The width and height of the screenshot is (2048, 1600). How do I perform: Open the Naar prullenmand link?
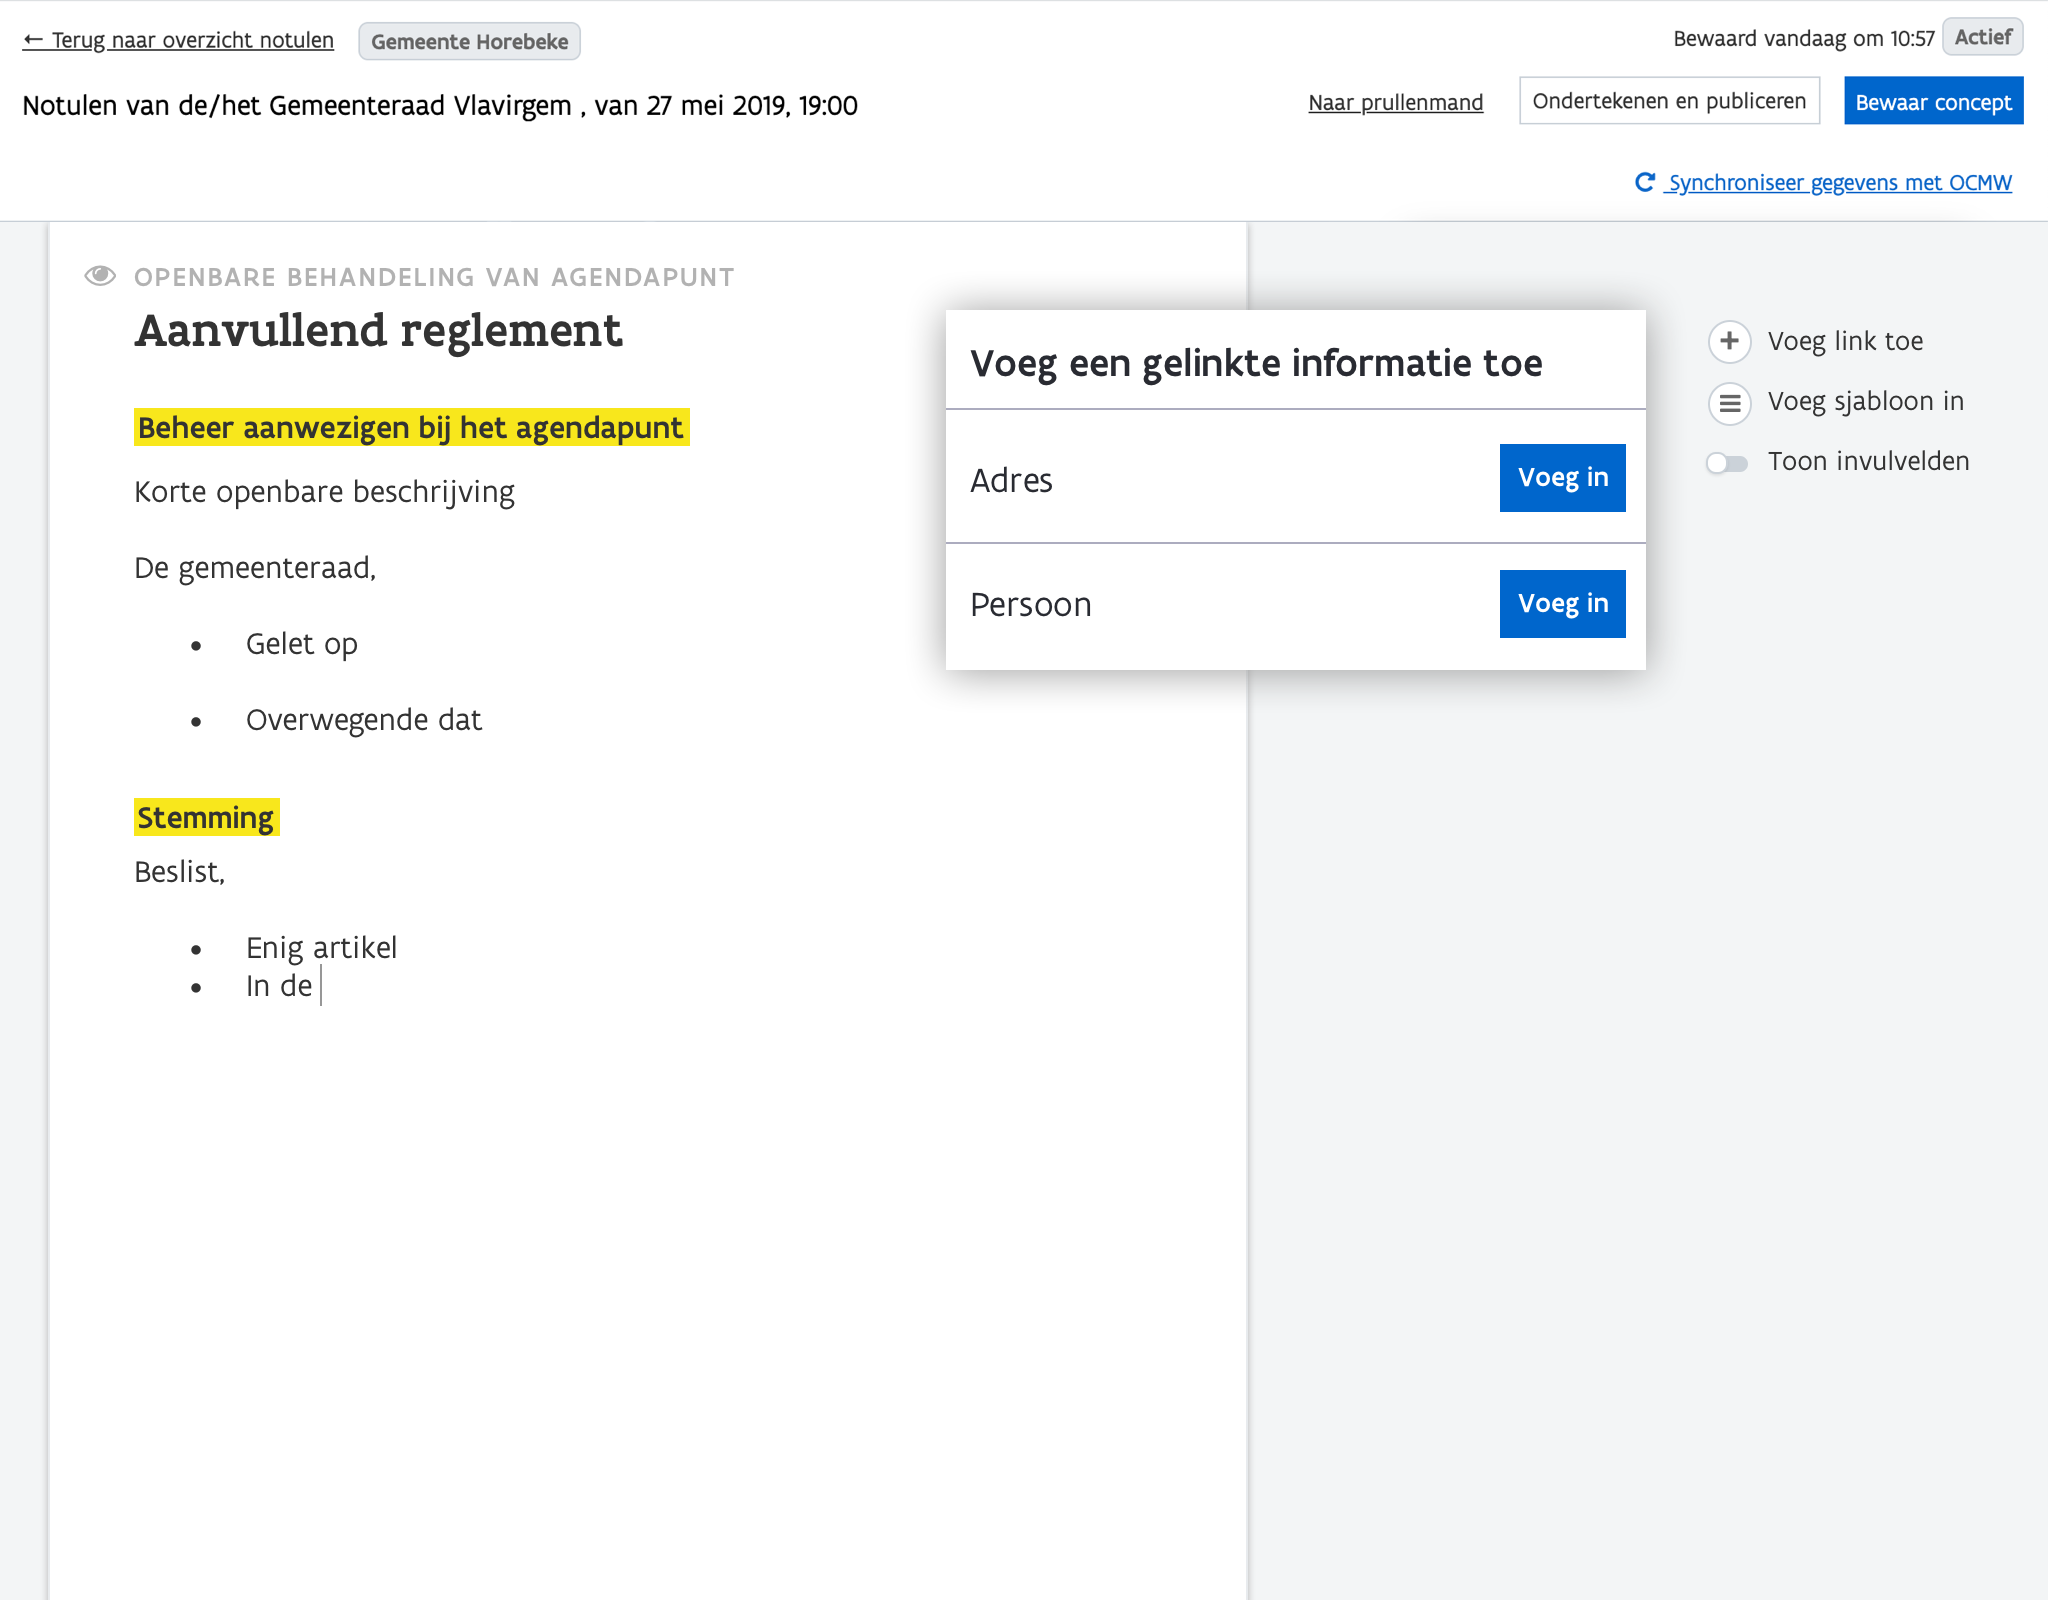click(1395, 103)
